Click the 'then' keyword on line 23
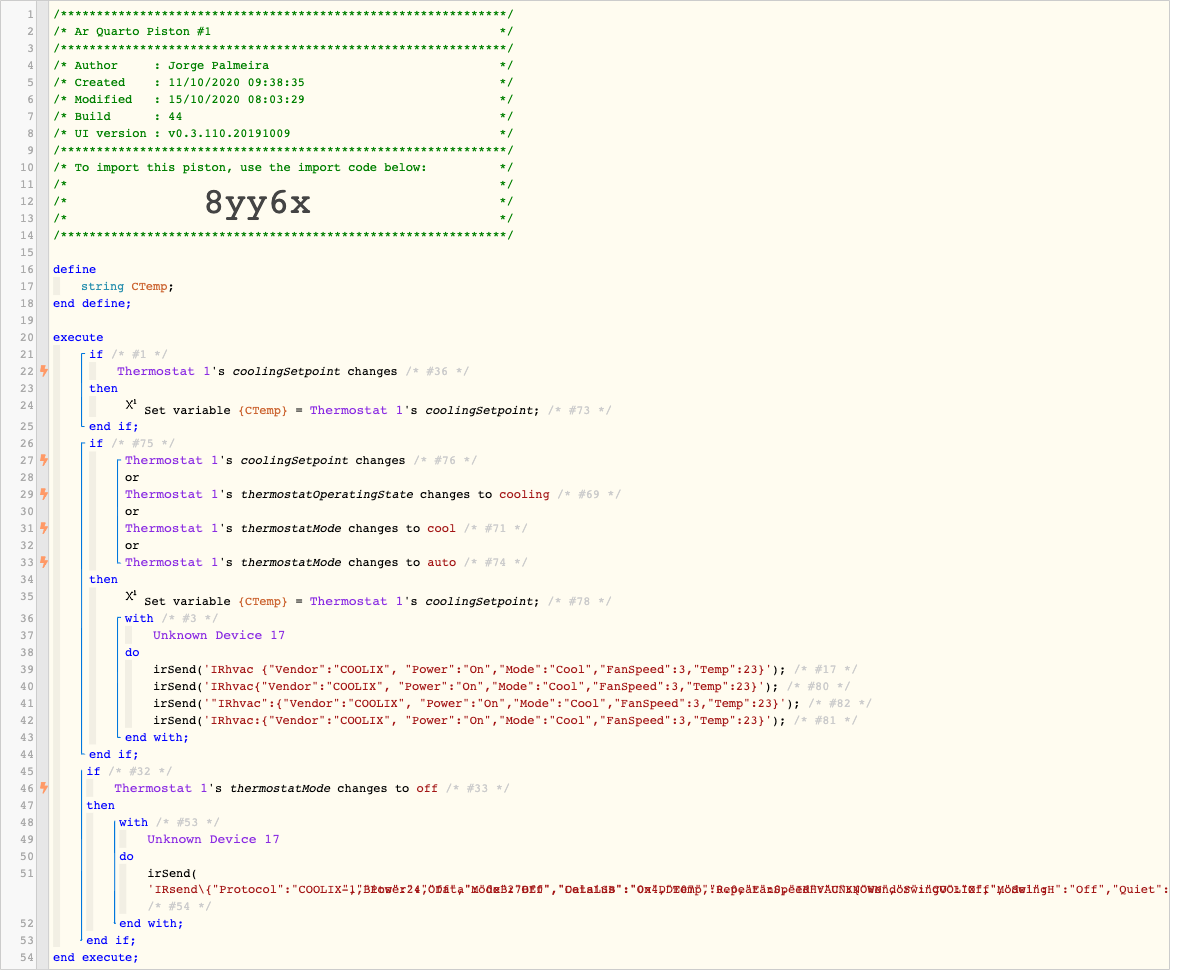This screenshot has height=974, width=1178. coord(103,389)
